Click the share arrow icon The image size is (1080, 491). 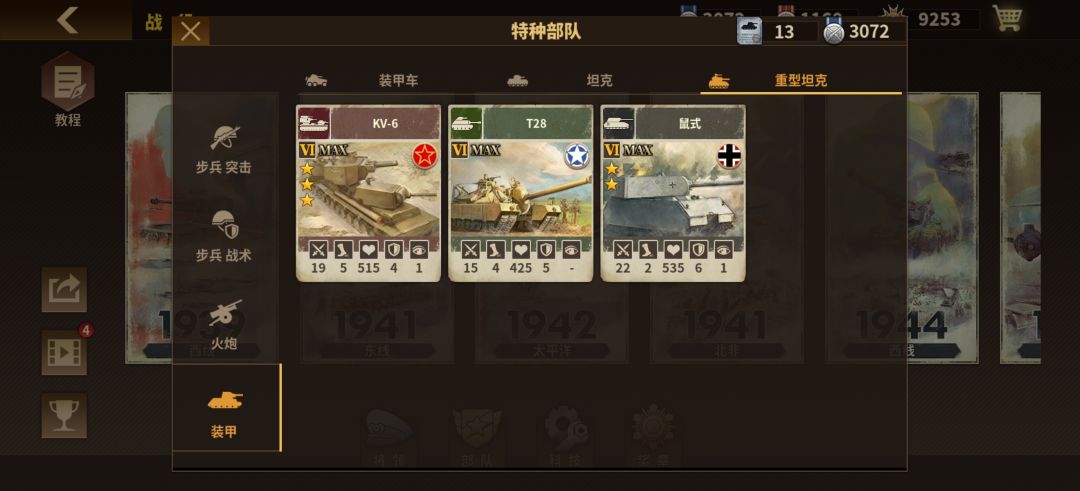64,289
